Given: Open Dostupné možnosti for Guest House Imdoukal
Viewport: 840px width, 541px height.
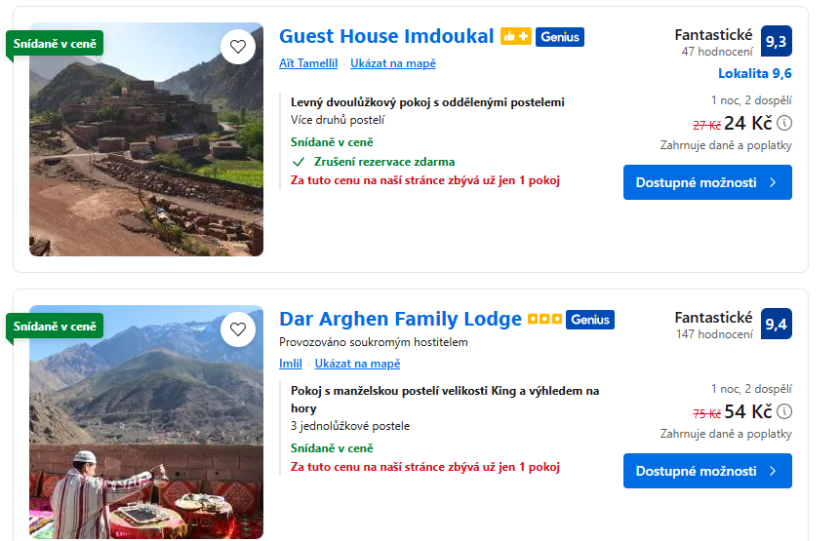Looking at the screenshot, I should [707, 183].
